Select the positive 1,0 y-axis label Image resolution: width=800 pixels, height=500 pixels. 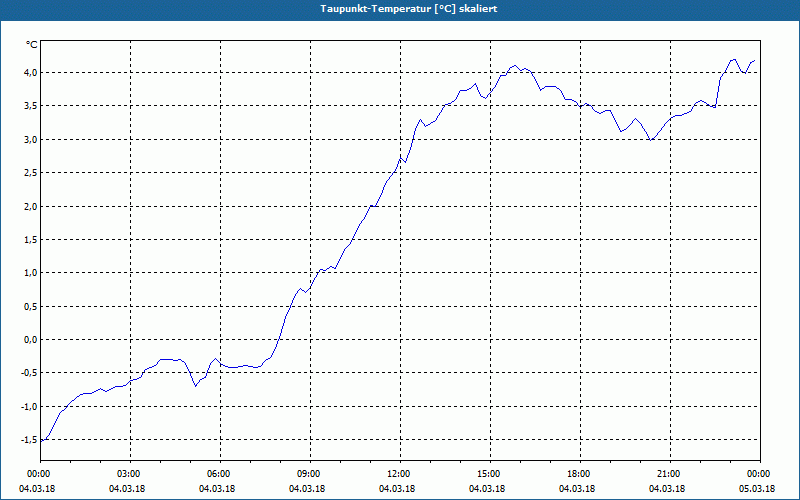pos(31,273)
